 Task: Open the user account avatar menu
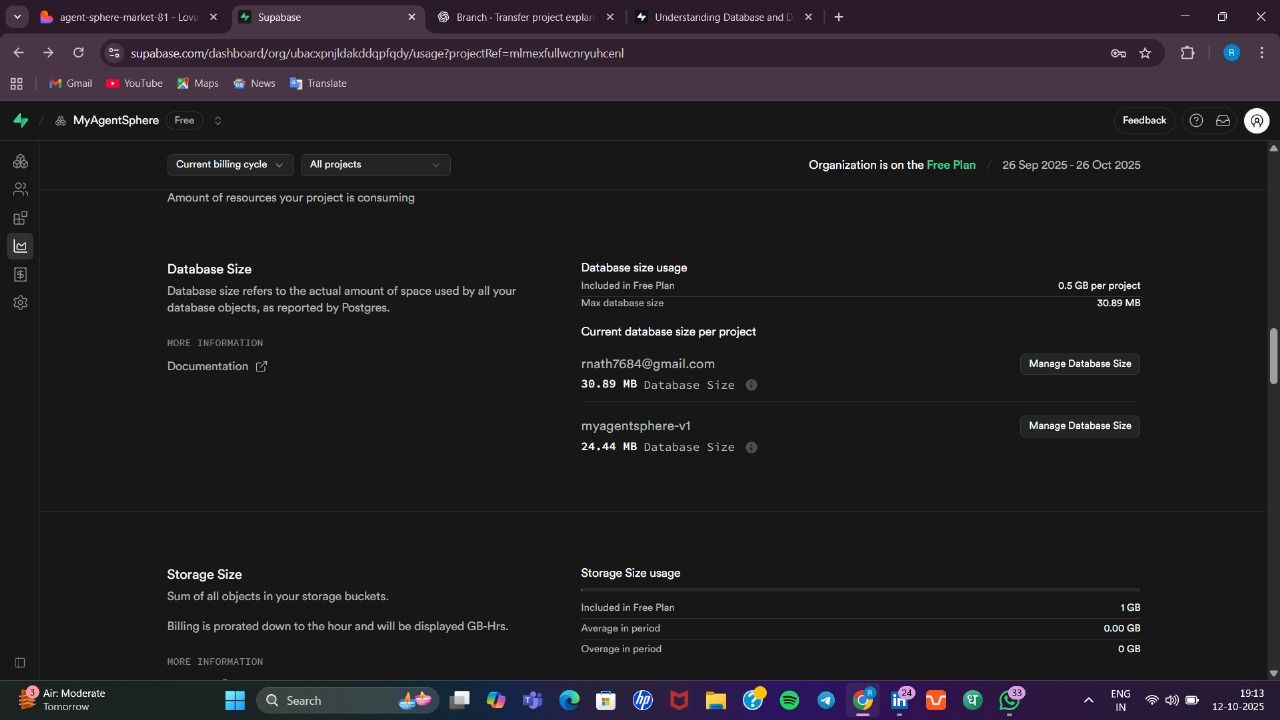click(1257, 120)
